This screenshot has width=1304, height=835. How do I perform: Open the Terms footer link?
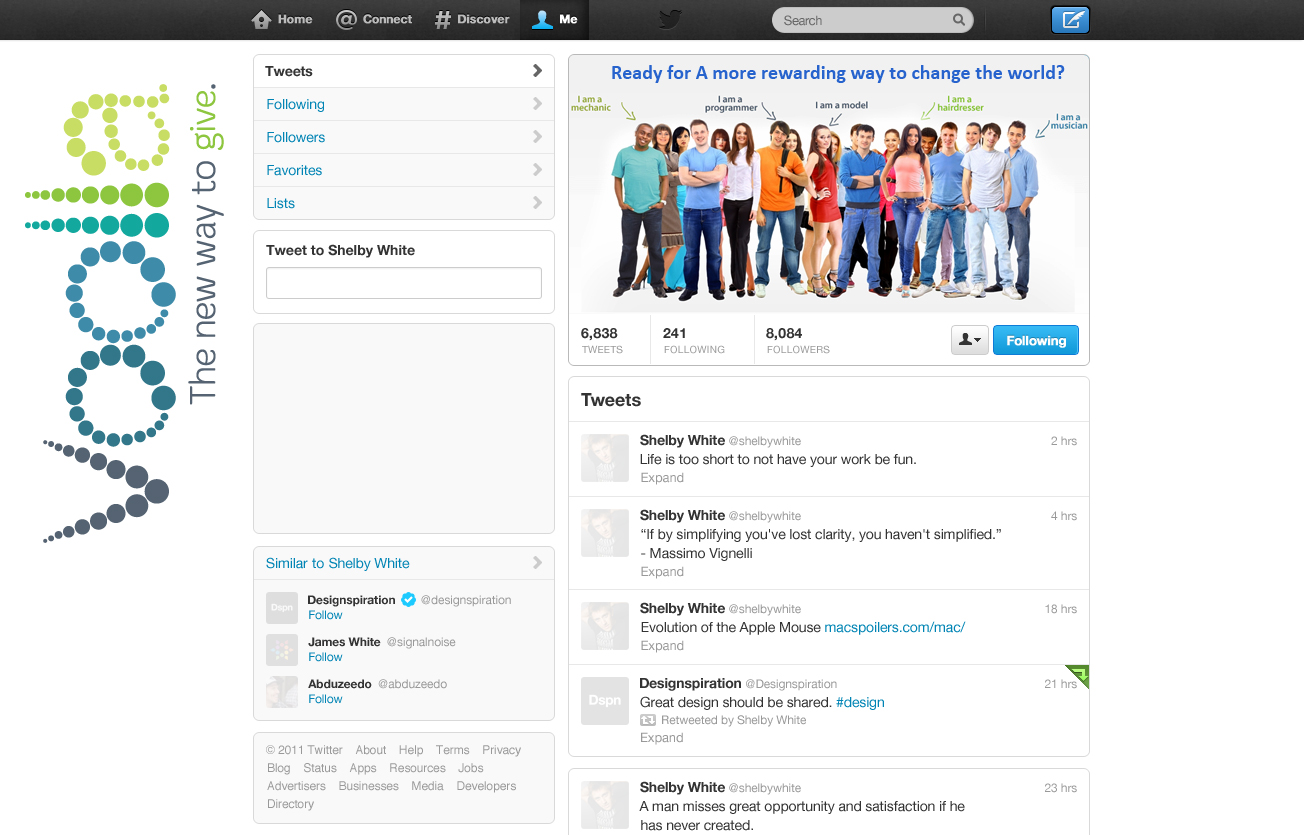tap(452, 750)
